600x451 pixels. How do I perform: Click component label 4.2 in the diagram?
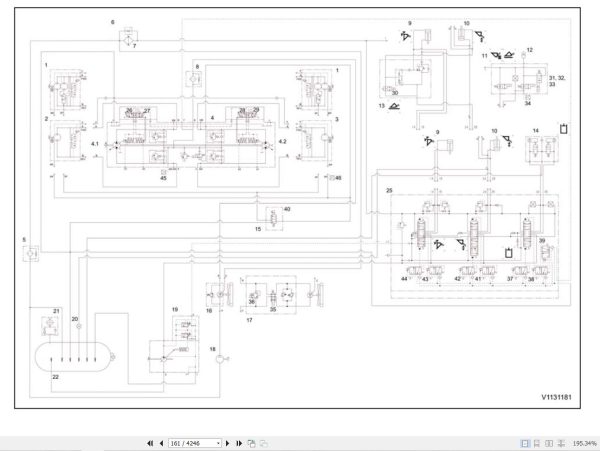click(x=282, y=142)
